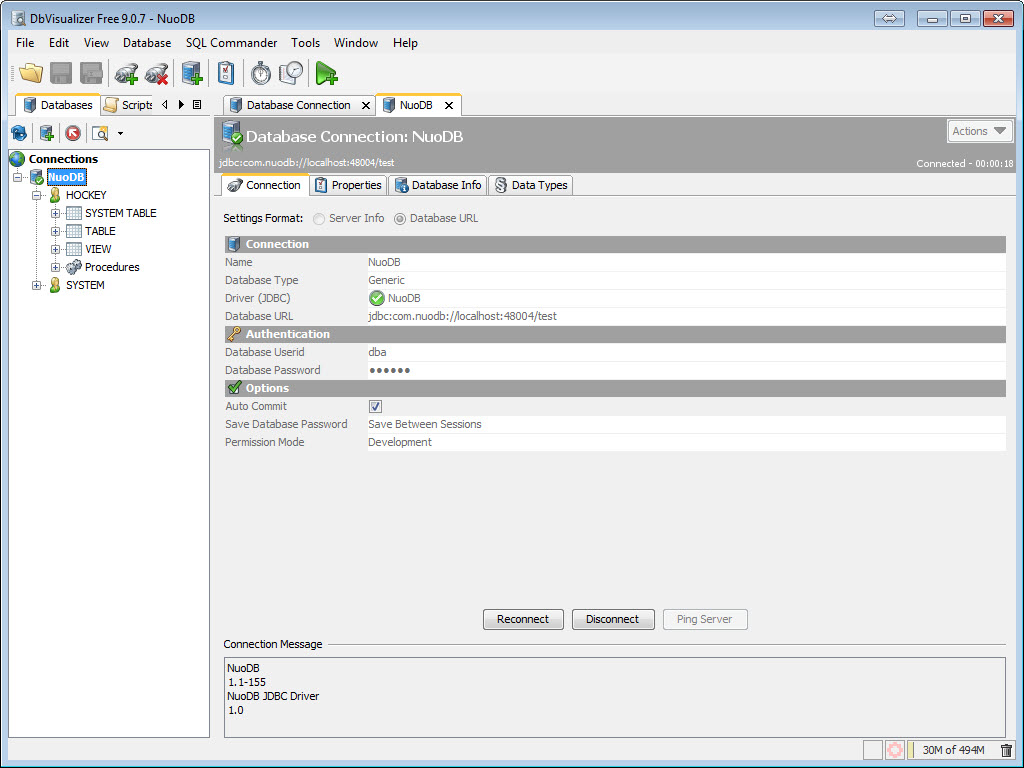Click the Disconnect button
1024x768 pixels.
(613, 619)
